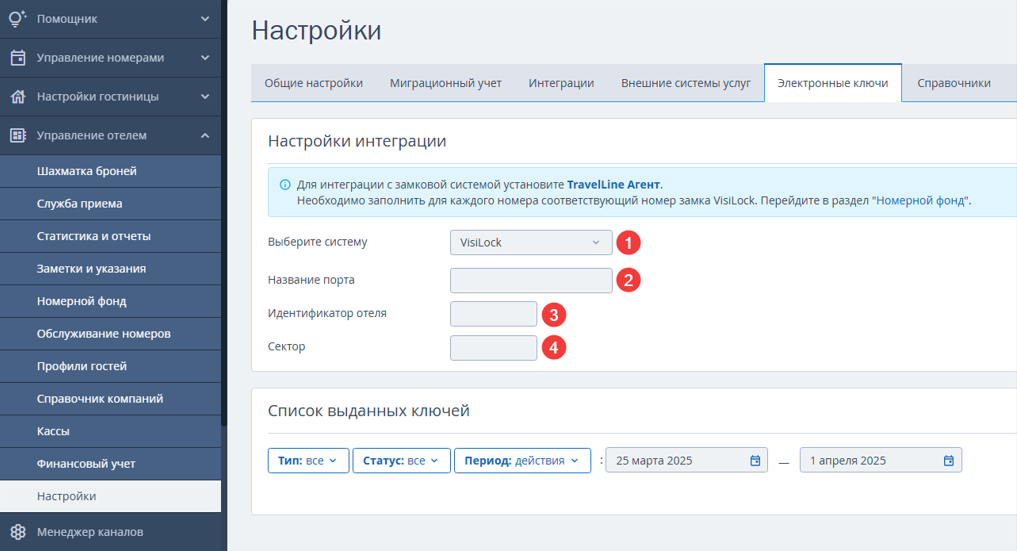This screenshot has height=551, width=1017.
Task: Open Шахматка броней in sidebar
Action: click(x=110, y=171)
